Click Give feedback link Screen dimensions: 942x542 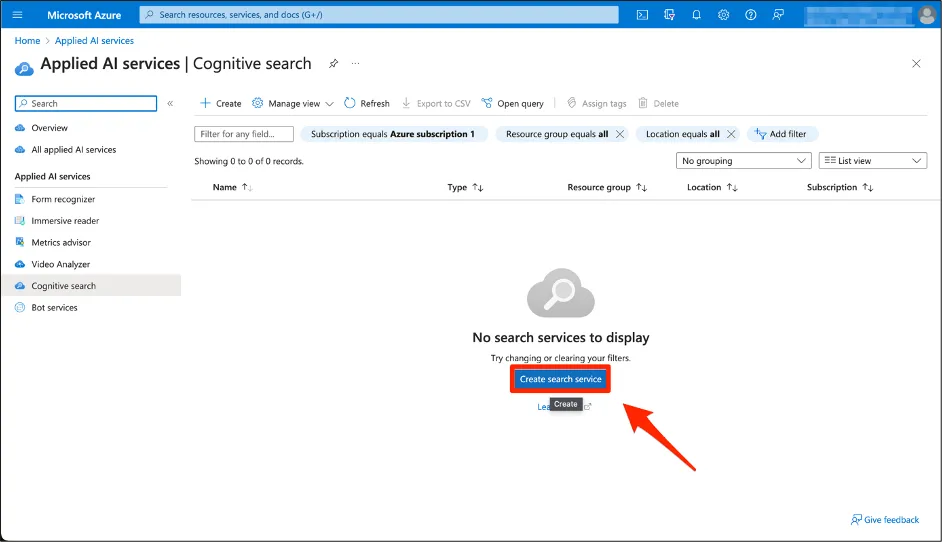[x=885, y=520]
